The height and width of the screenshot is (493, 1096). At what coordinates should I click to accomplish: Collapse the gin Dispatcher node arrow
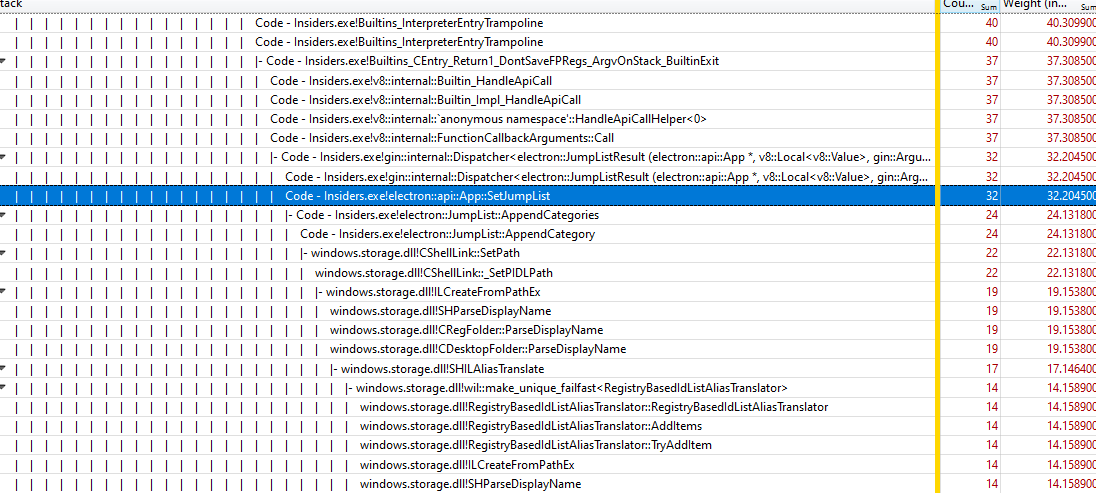coord(2,158)
